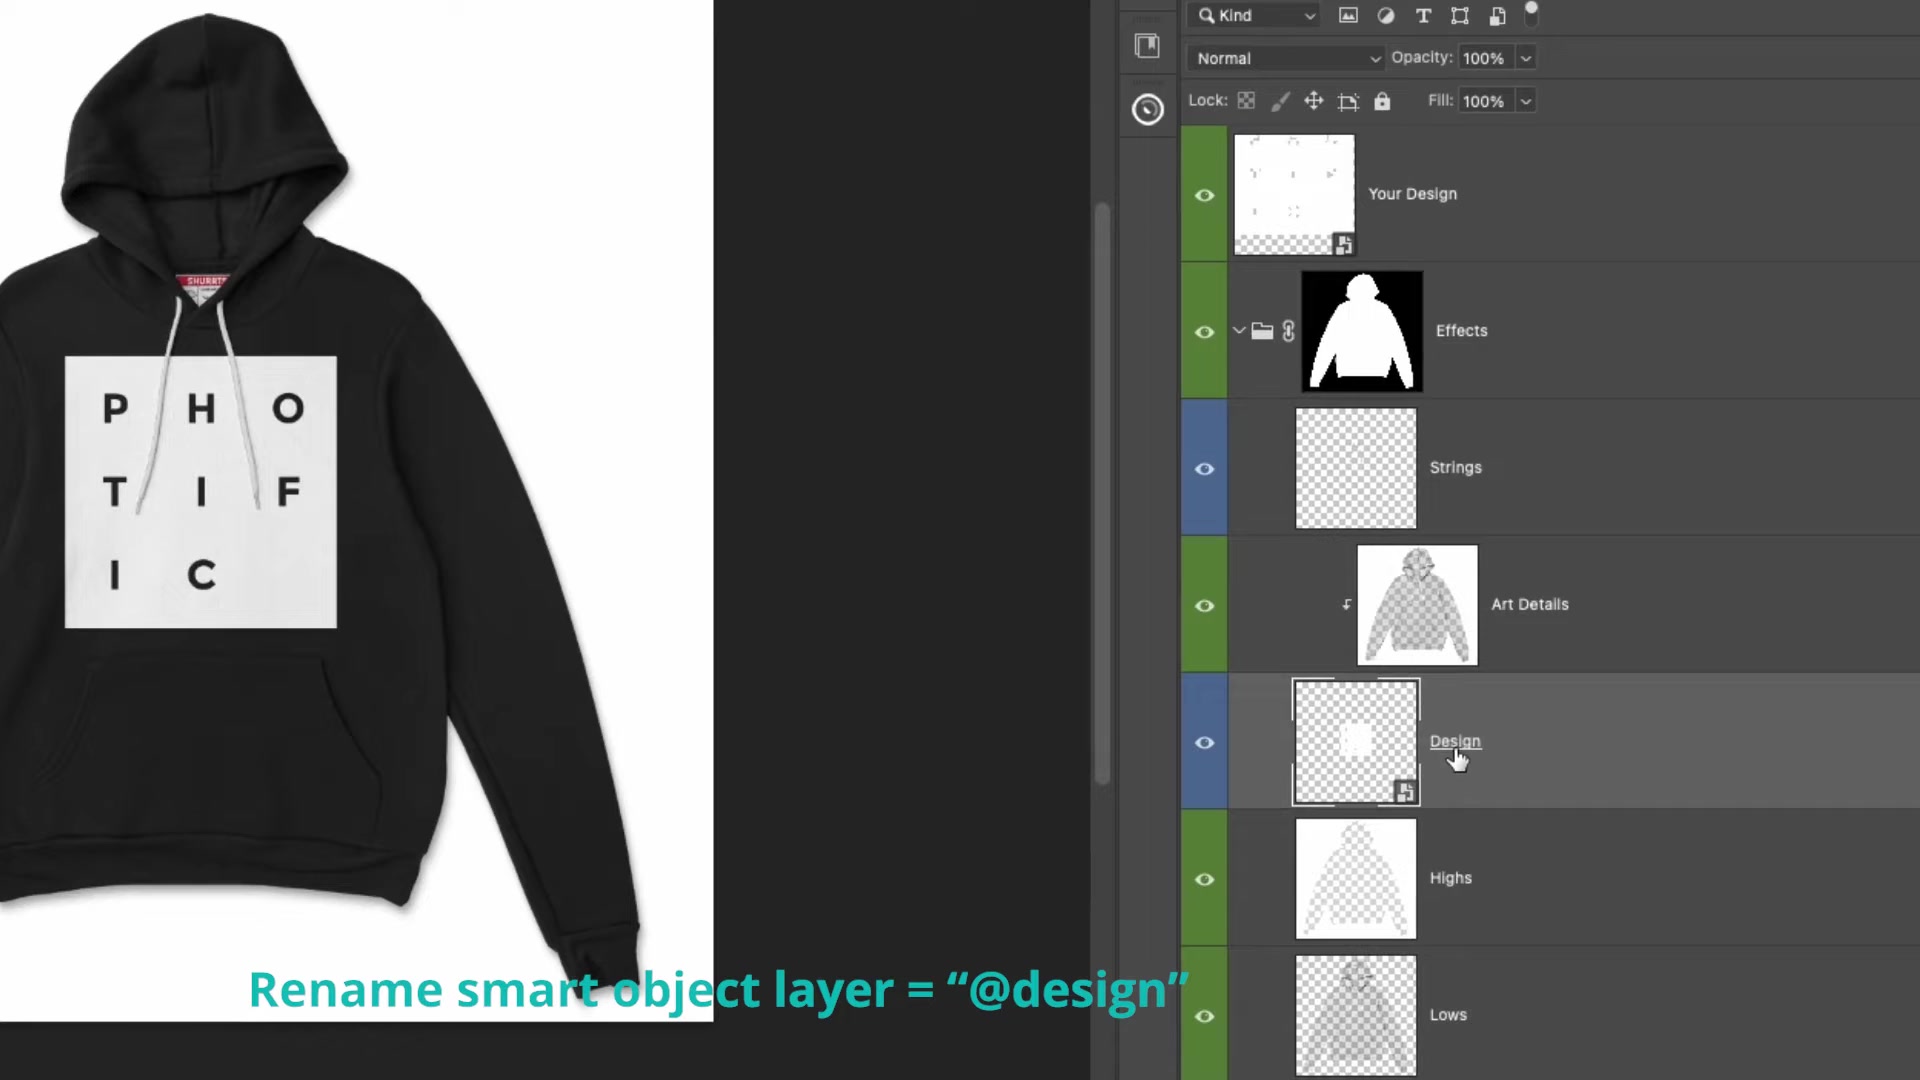Hide the Effects group layer
This screenshot has width=1920, height=1080.
1204,331
